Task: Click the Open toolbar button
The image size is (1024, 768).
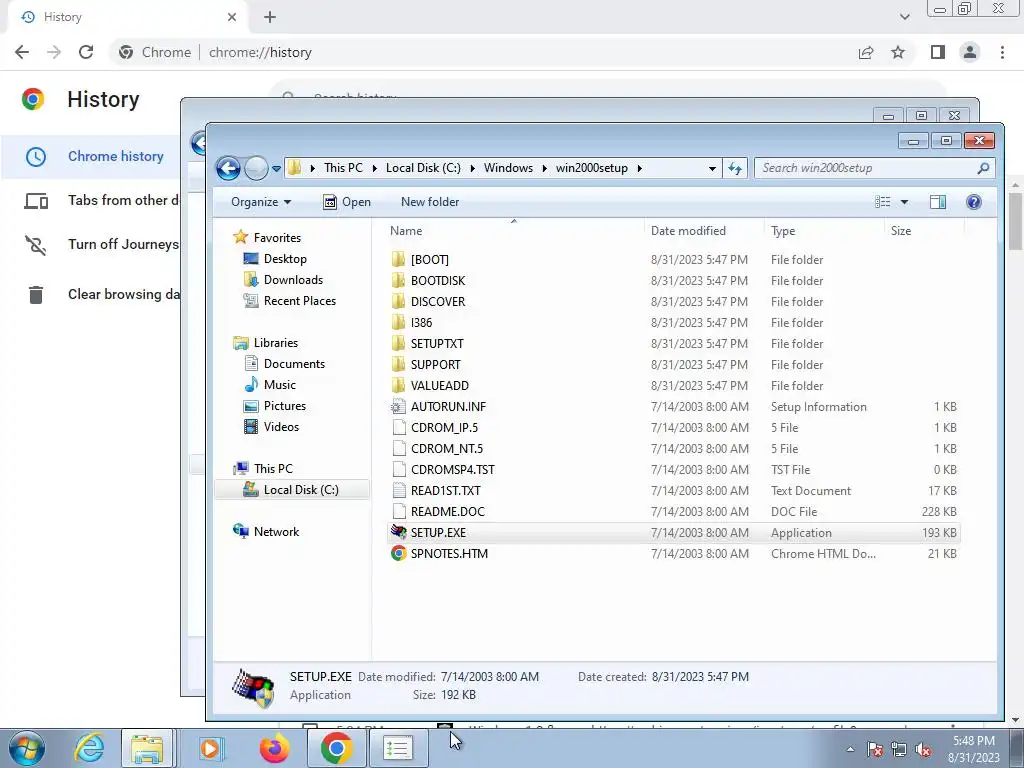Action: click(347, 202)
